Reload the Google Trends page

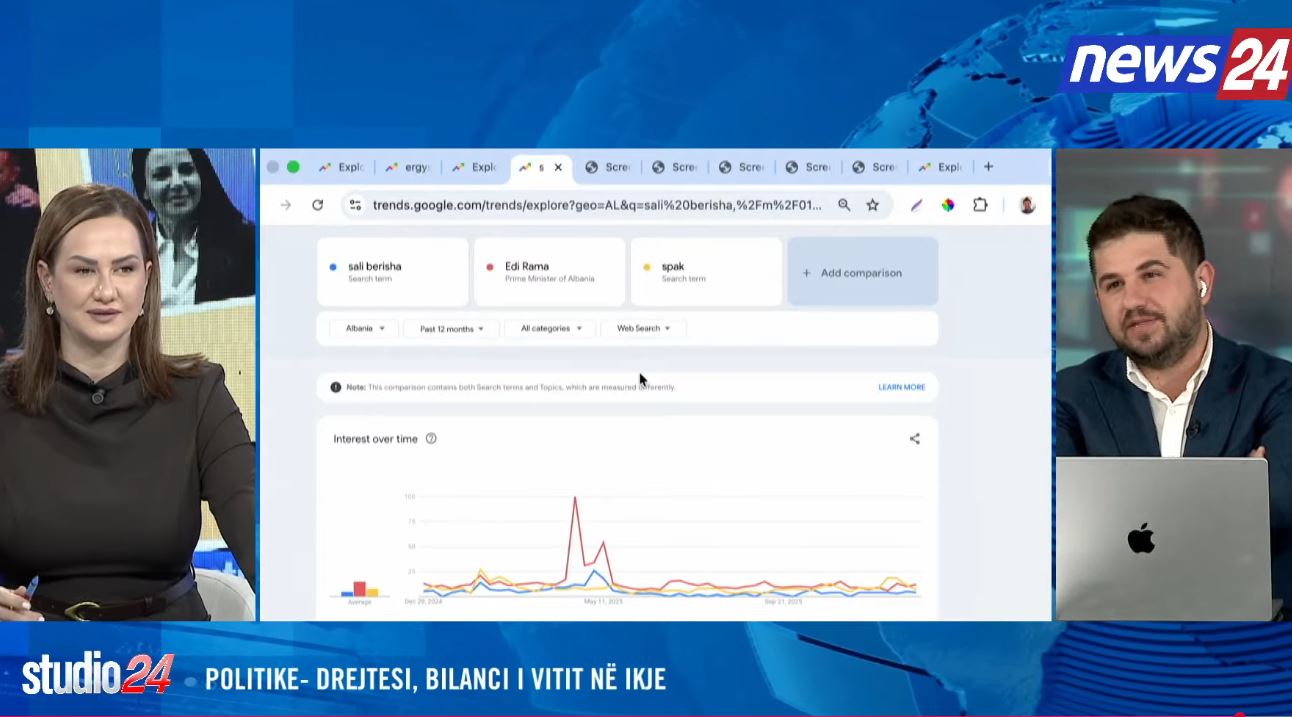pos(317,204)
